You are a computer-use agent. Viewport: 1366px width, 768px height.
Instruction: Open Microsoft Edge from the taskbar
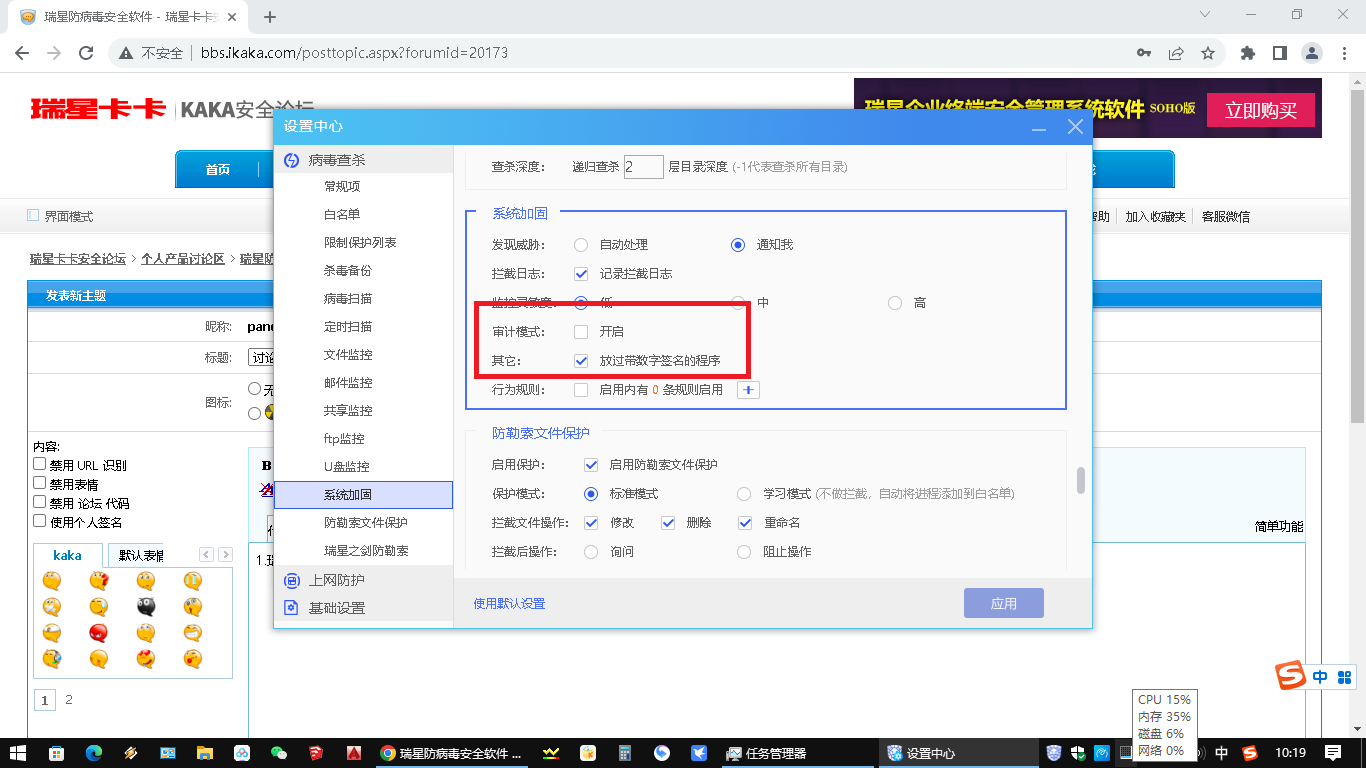pyautogui.click(x=94, y=753)
